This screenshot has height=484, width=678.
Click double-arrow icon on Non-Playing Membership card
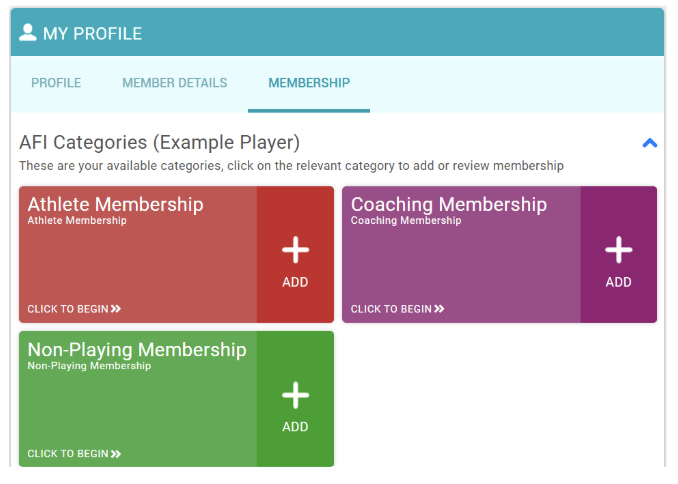pyautogui.click(x=116, y=454)
